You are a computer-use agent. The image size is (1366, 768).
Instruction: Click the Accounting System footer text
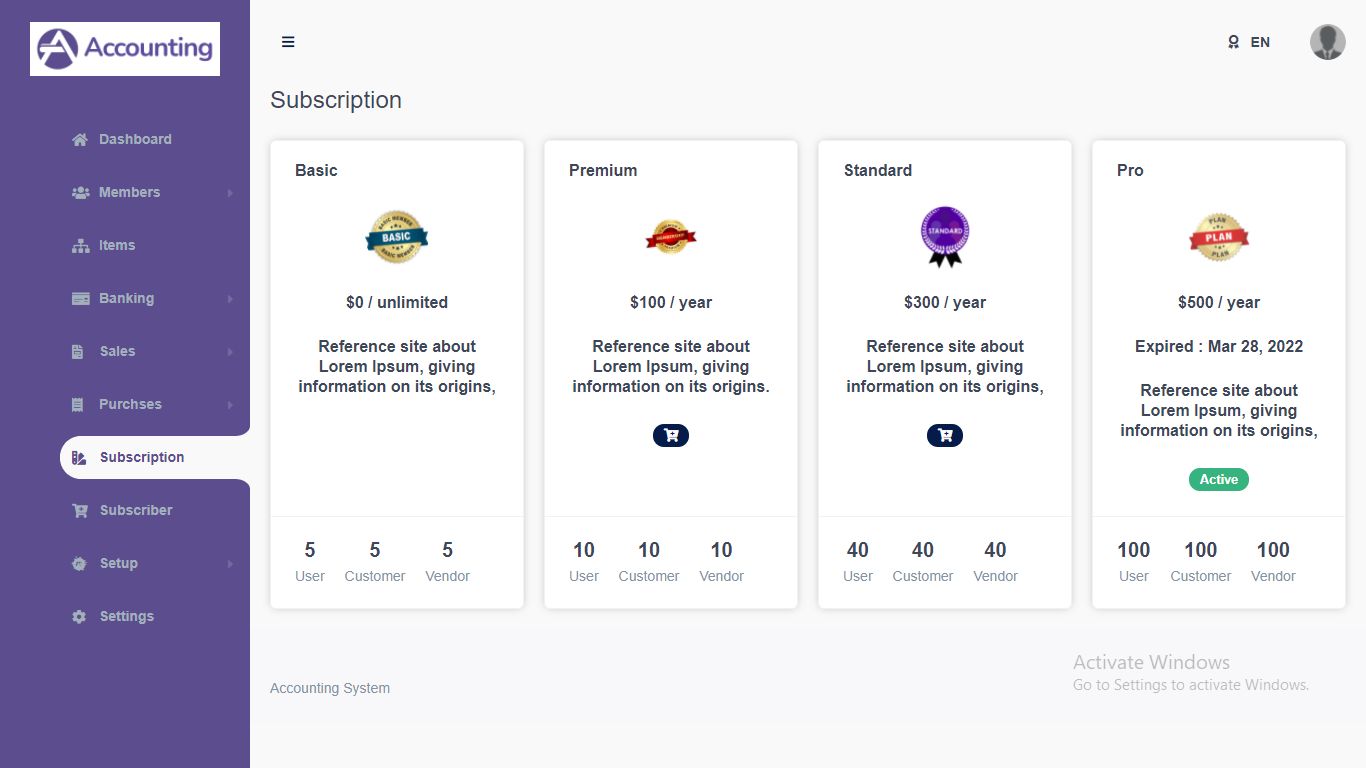(x=330, y=688)
